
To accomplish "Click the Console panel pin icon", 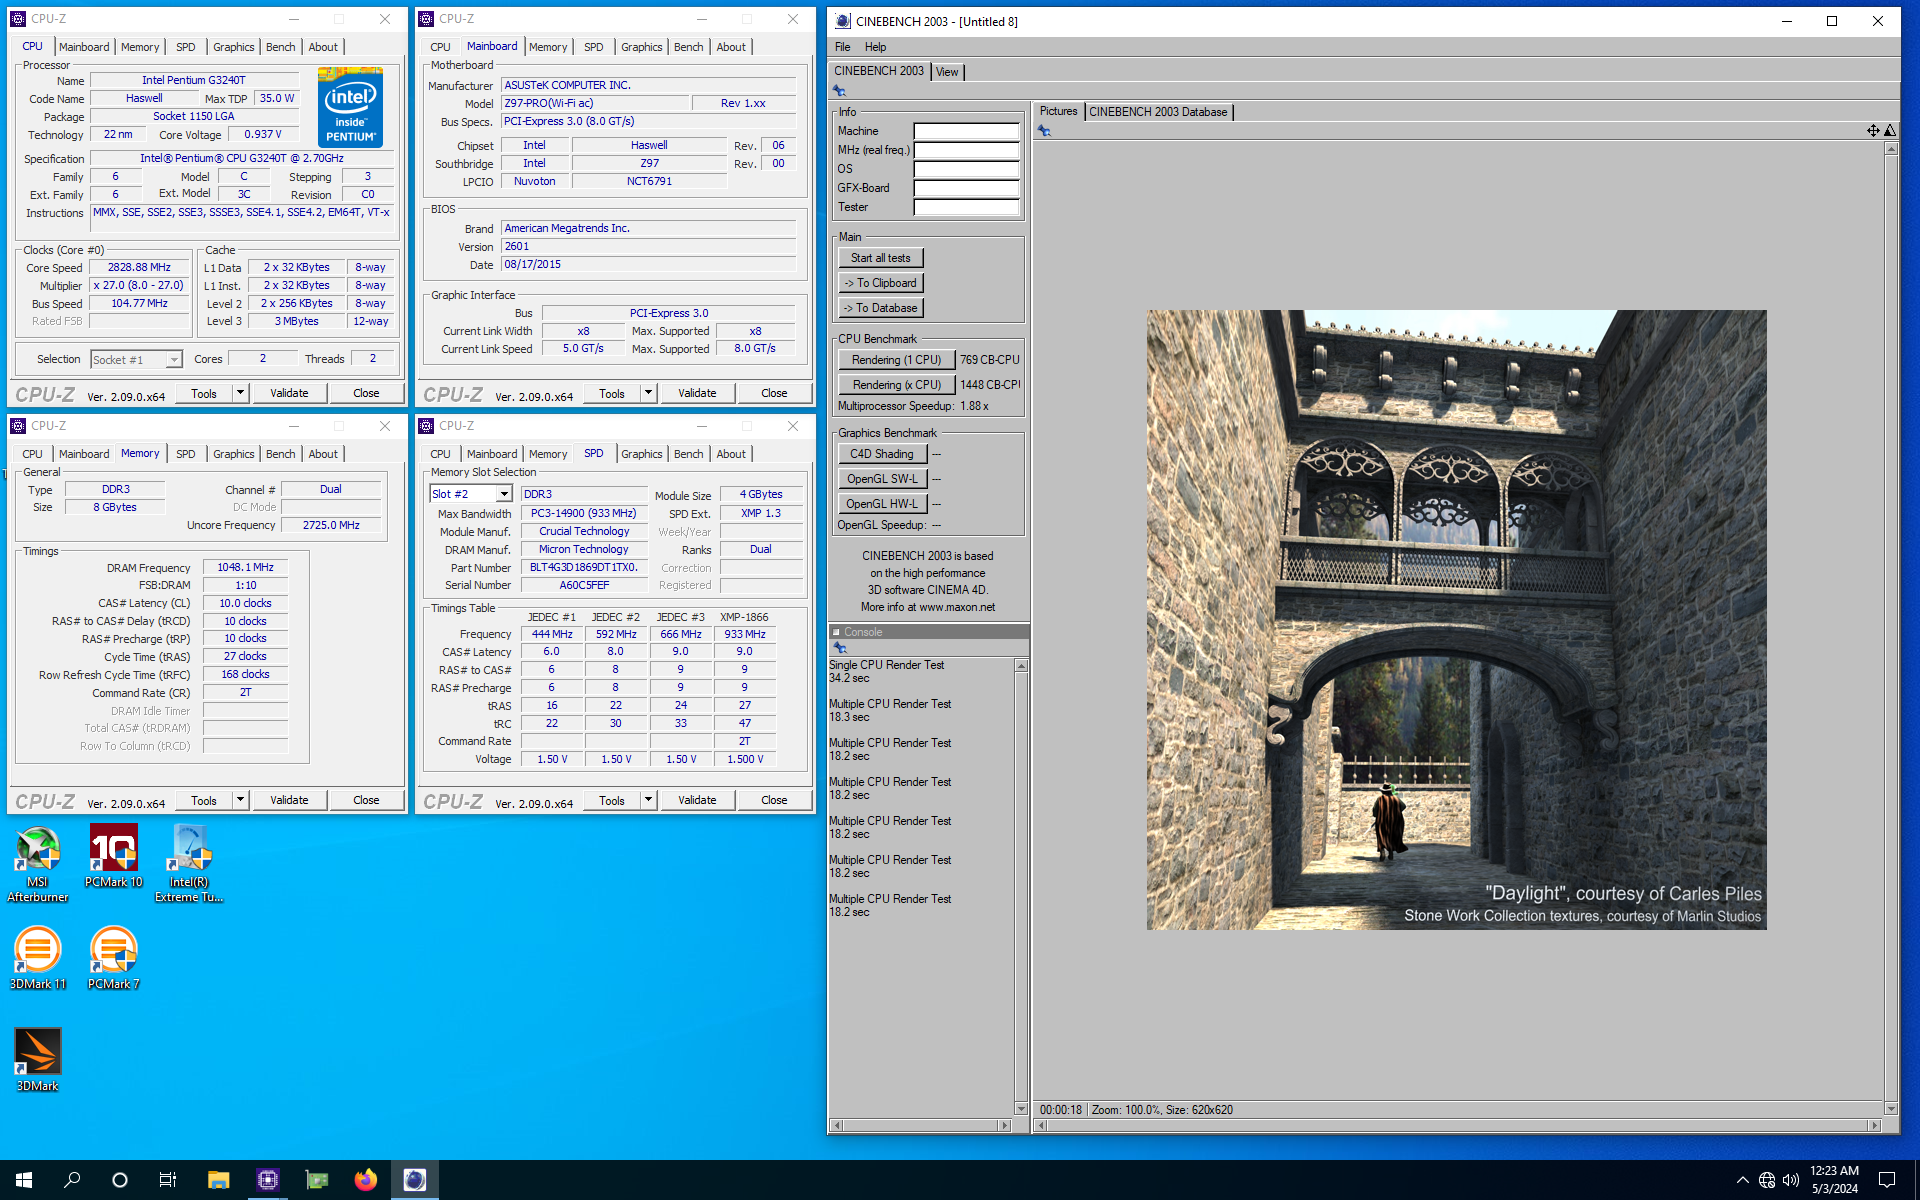I will pyautogui.click(x=840, y=648).
